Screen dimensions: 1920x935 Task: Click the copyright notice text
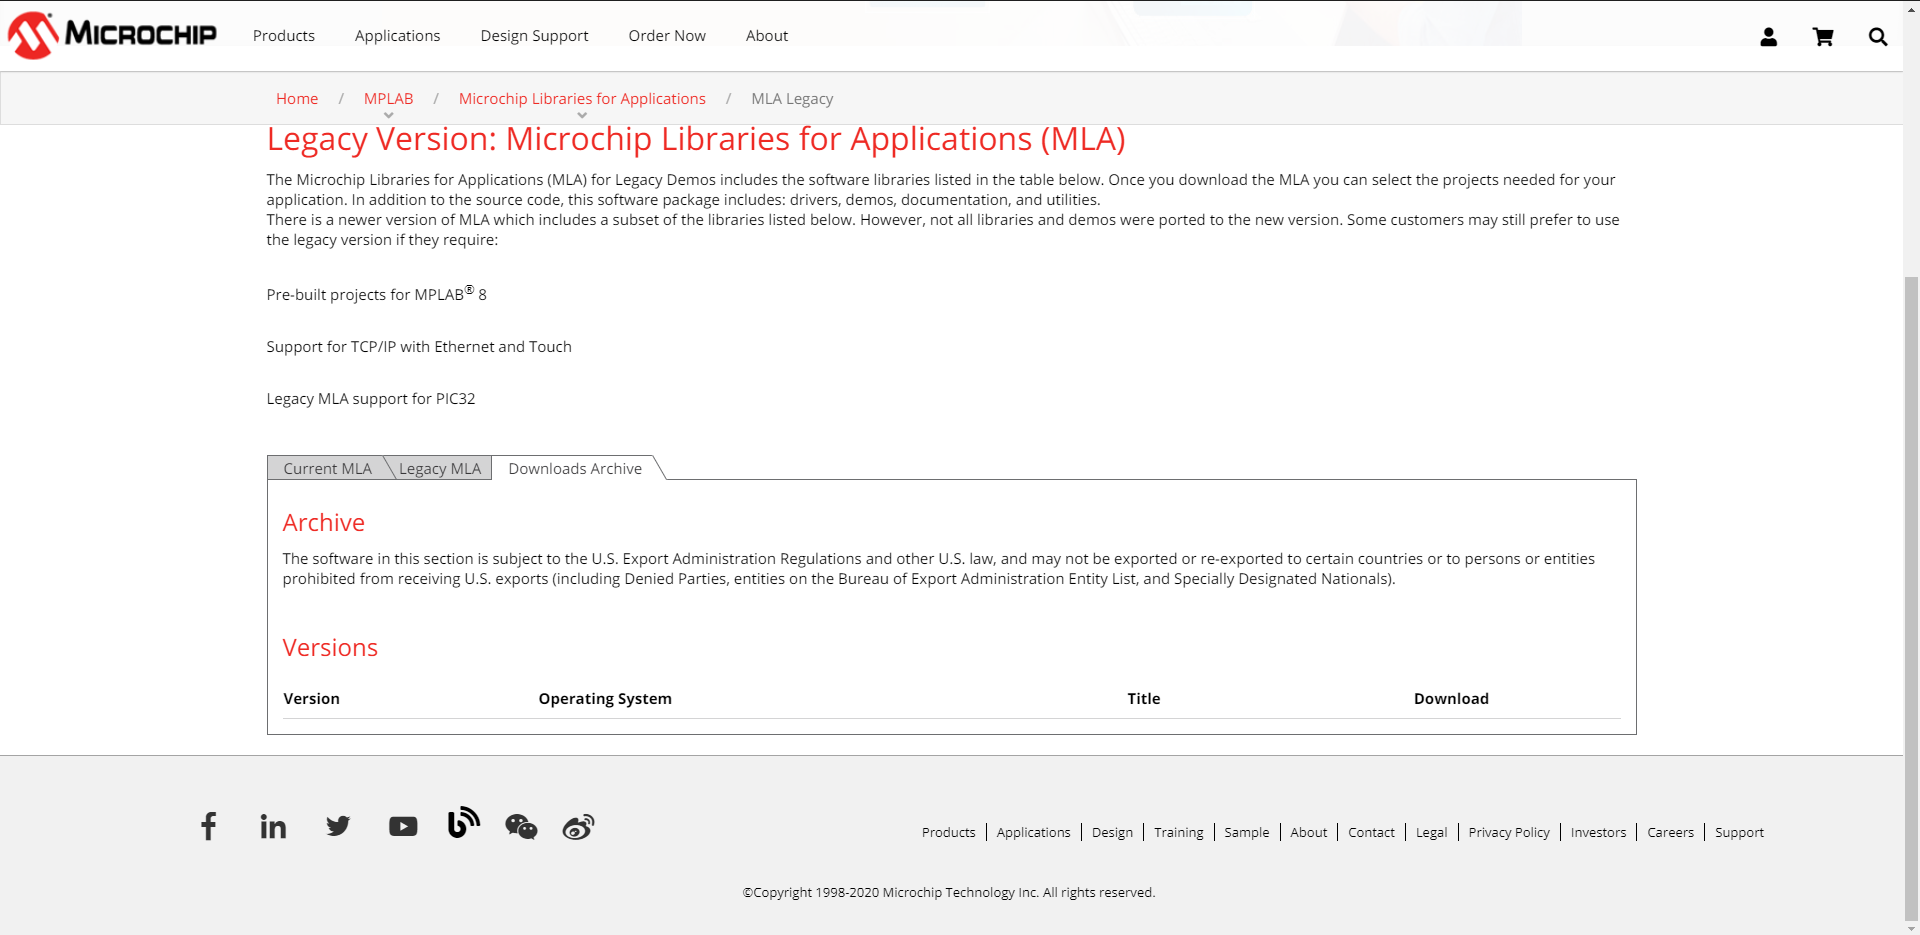pyautogui.click(x=948, y=892)
